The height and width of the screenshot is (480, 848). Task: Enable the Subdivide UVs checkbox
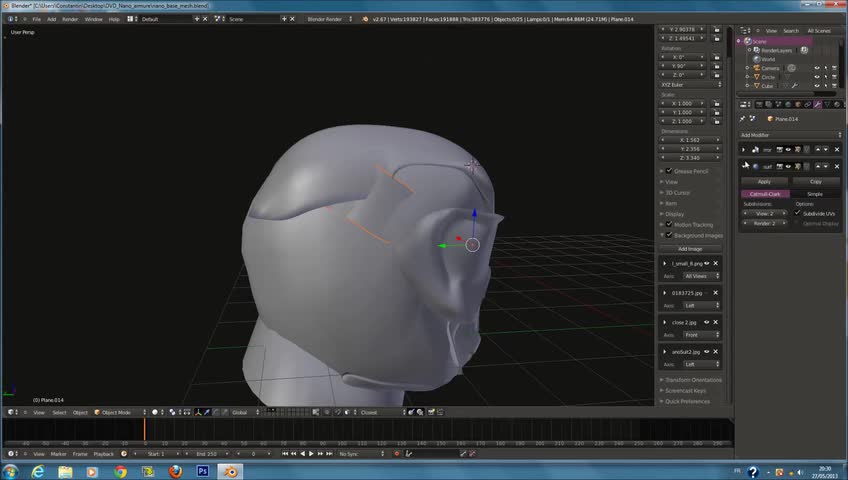(x=798, y=213)
